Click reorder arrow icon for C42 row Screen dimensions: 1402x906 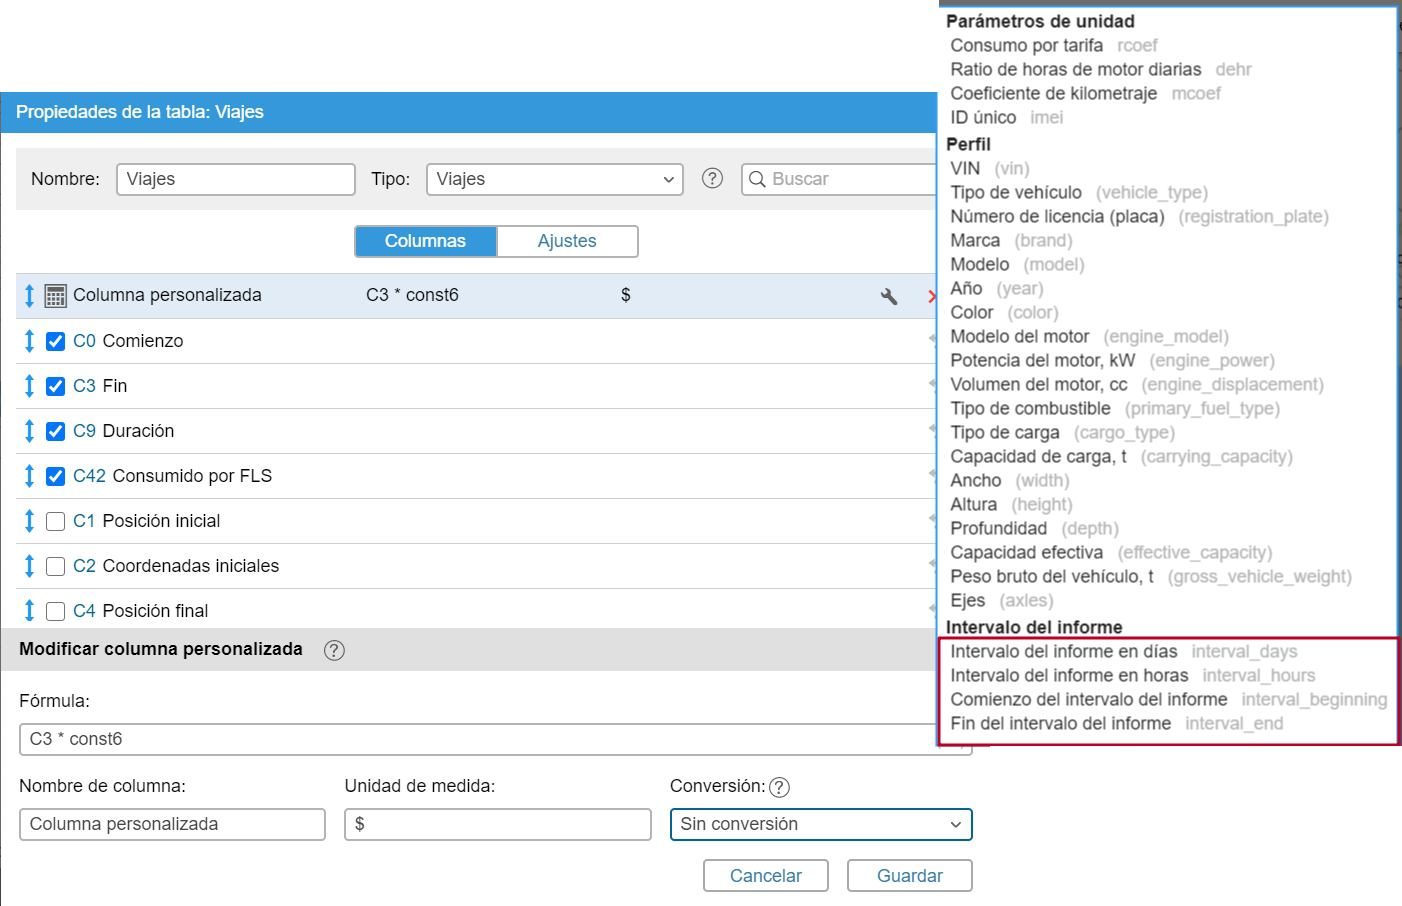(x=29, y=476)
